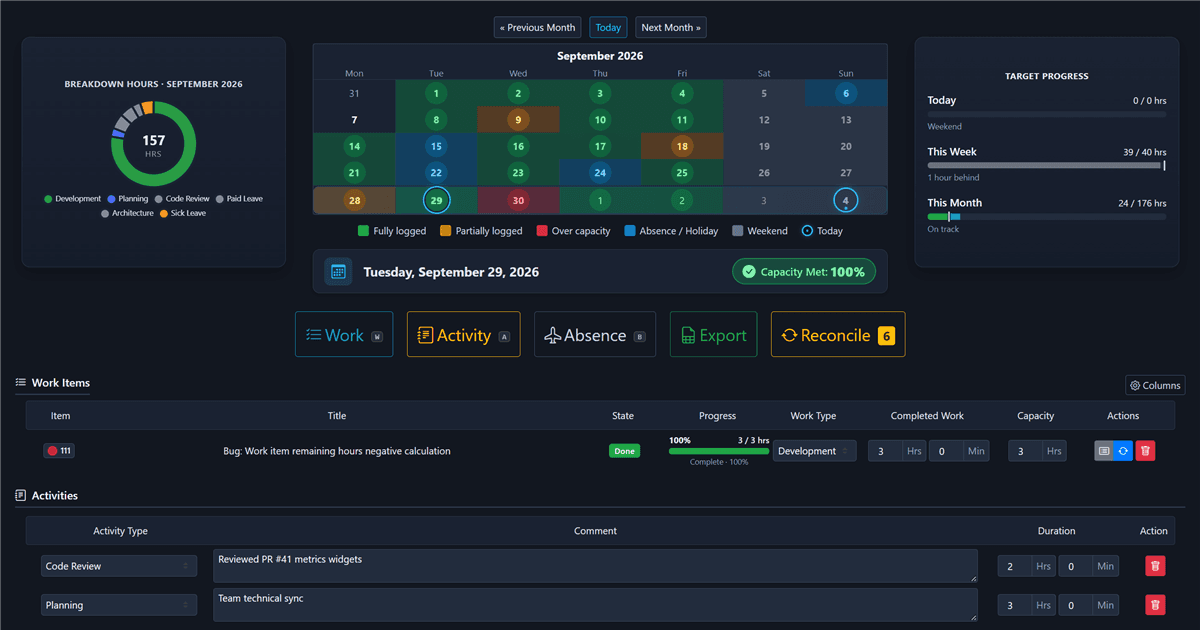Select September 9 on the calendar
This screenshot has height=630, width=1200.
518,120
